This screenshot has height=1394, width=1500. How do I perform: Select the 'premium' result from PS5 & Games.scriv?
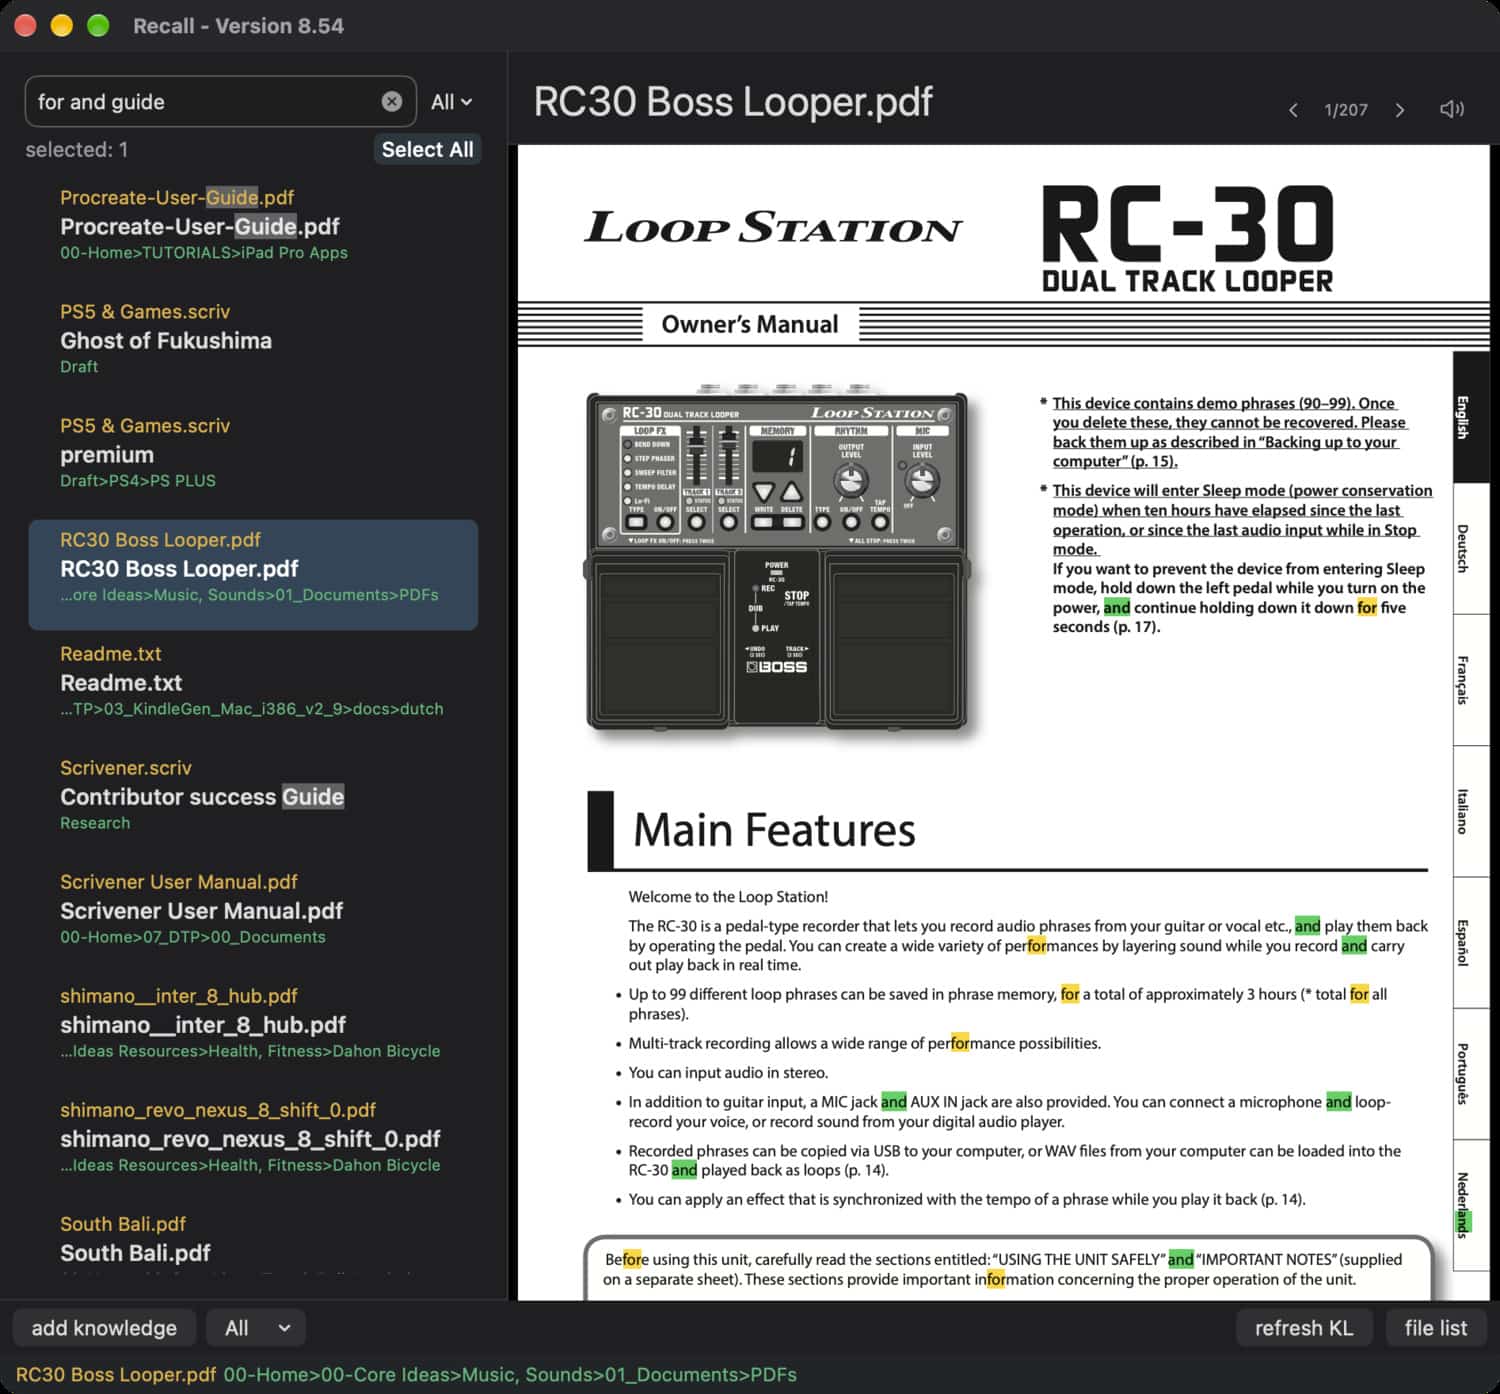tap(253, 453)
